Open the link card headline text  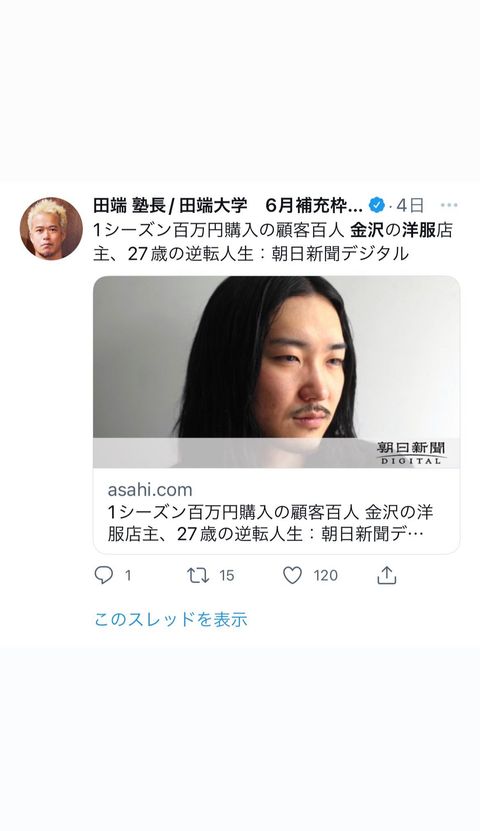point(270,523)
